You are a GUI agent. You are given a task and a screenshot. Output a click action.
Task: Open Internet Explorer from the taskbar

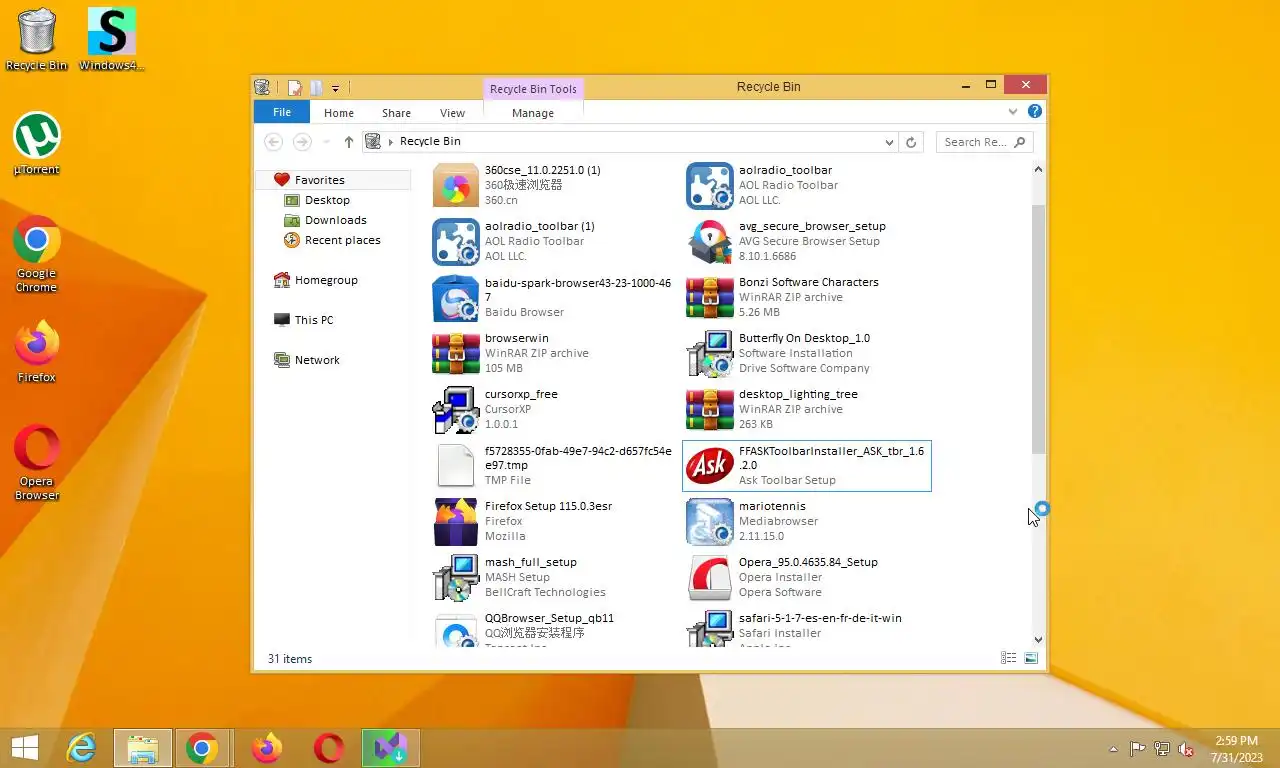coord(81,748)
